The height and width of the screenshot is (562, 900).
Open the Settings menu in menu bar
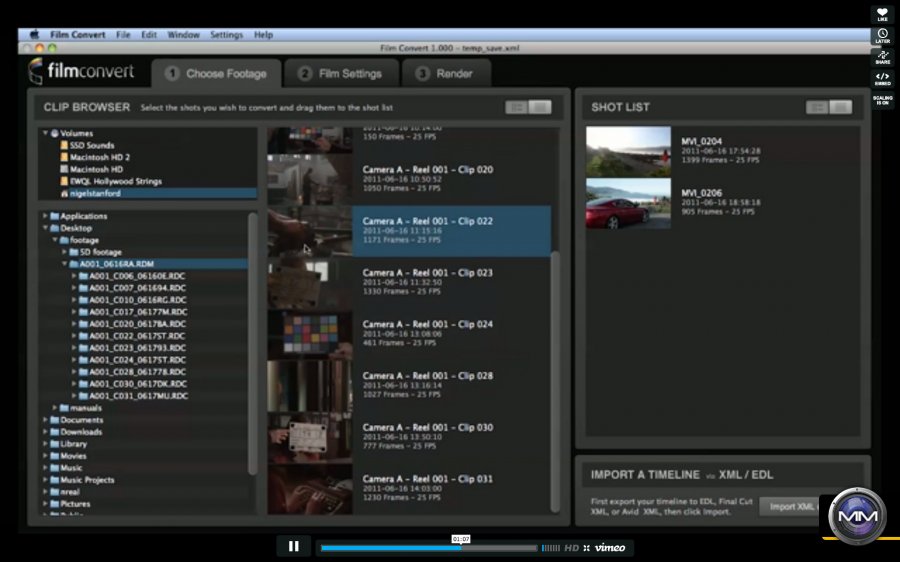[x=226, y=35]
